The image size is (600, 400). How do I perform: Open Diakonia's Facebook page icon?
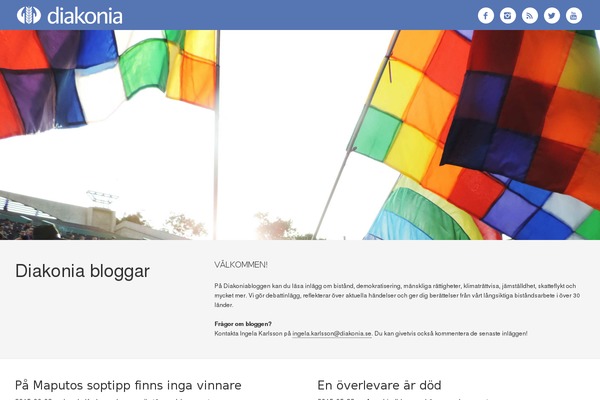[486, 16]
